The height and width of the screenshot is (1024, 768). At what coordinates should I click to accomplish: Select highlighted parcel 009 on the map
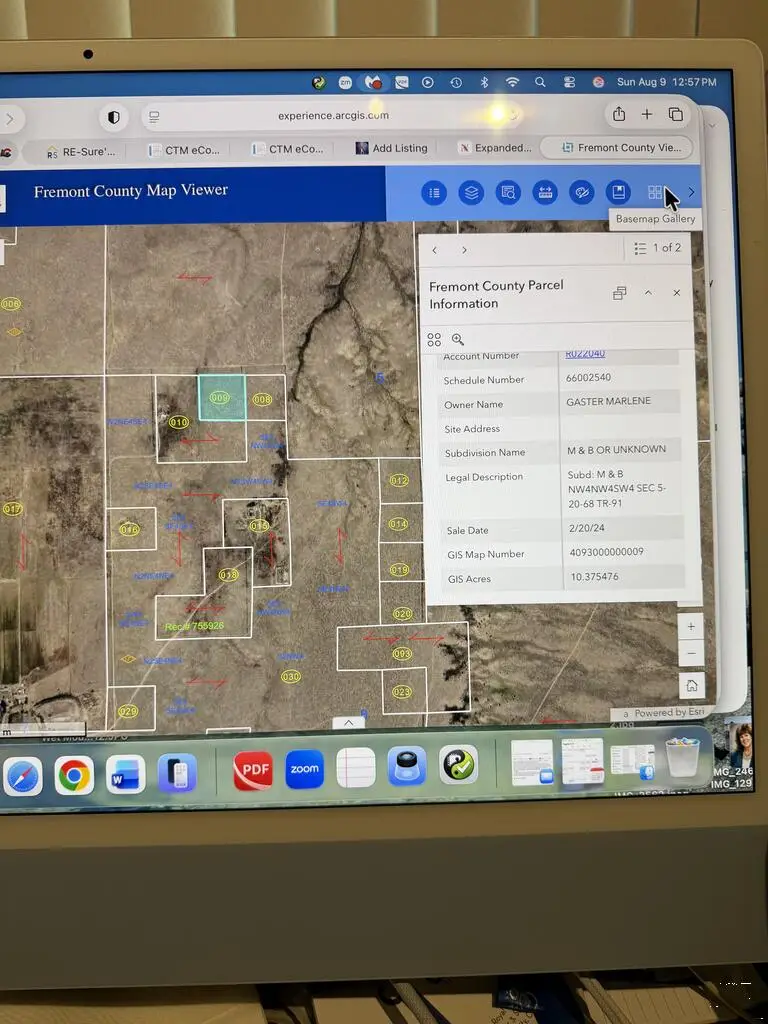[x=219, y=398]
